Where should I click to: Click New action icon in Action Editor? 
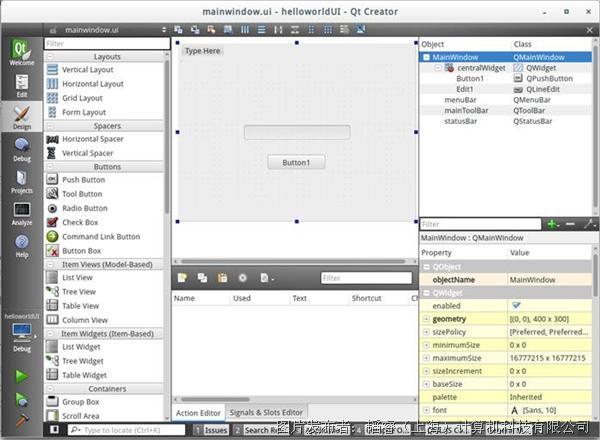(x=183, y=278)
